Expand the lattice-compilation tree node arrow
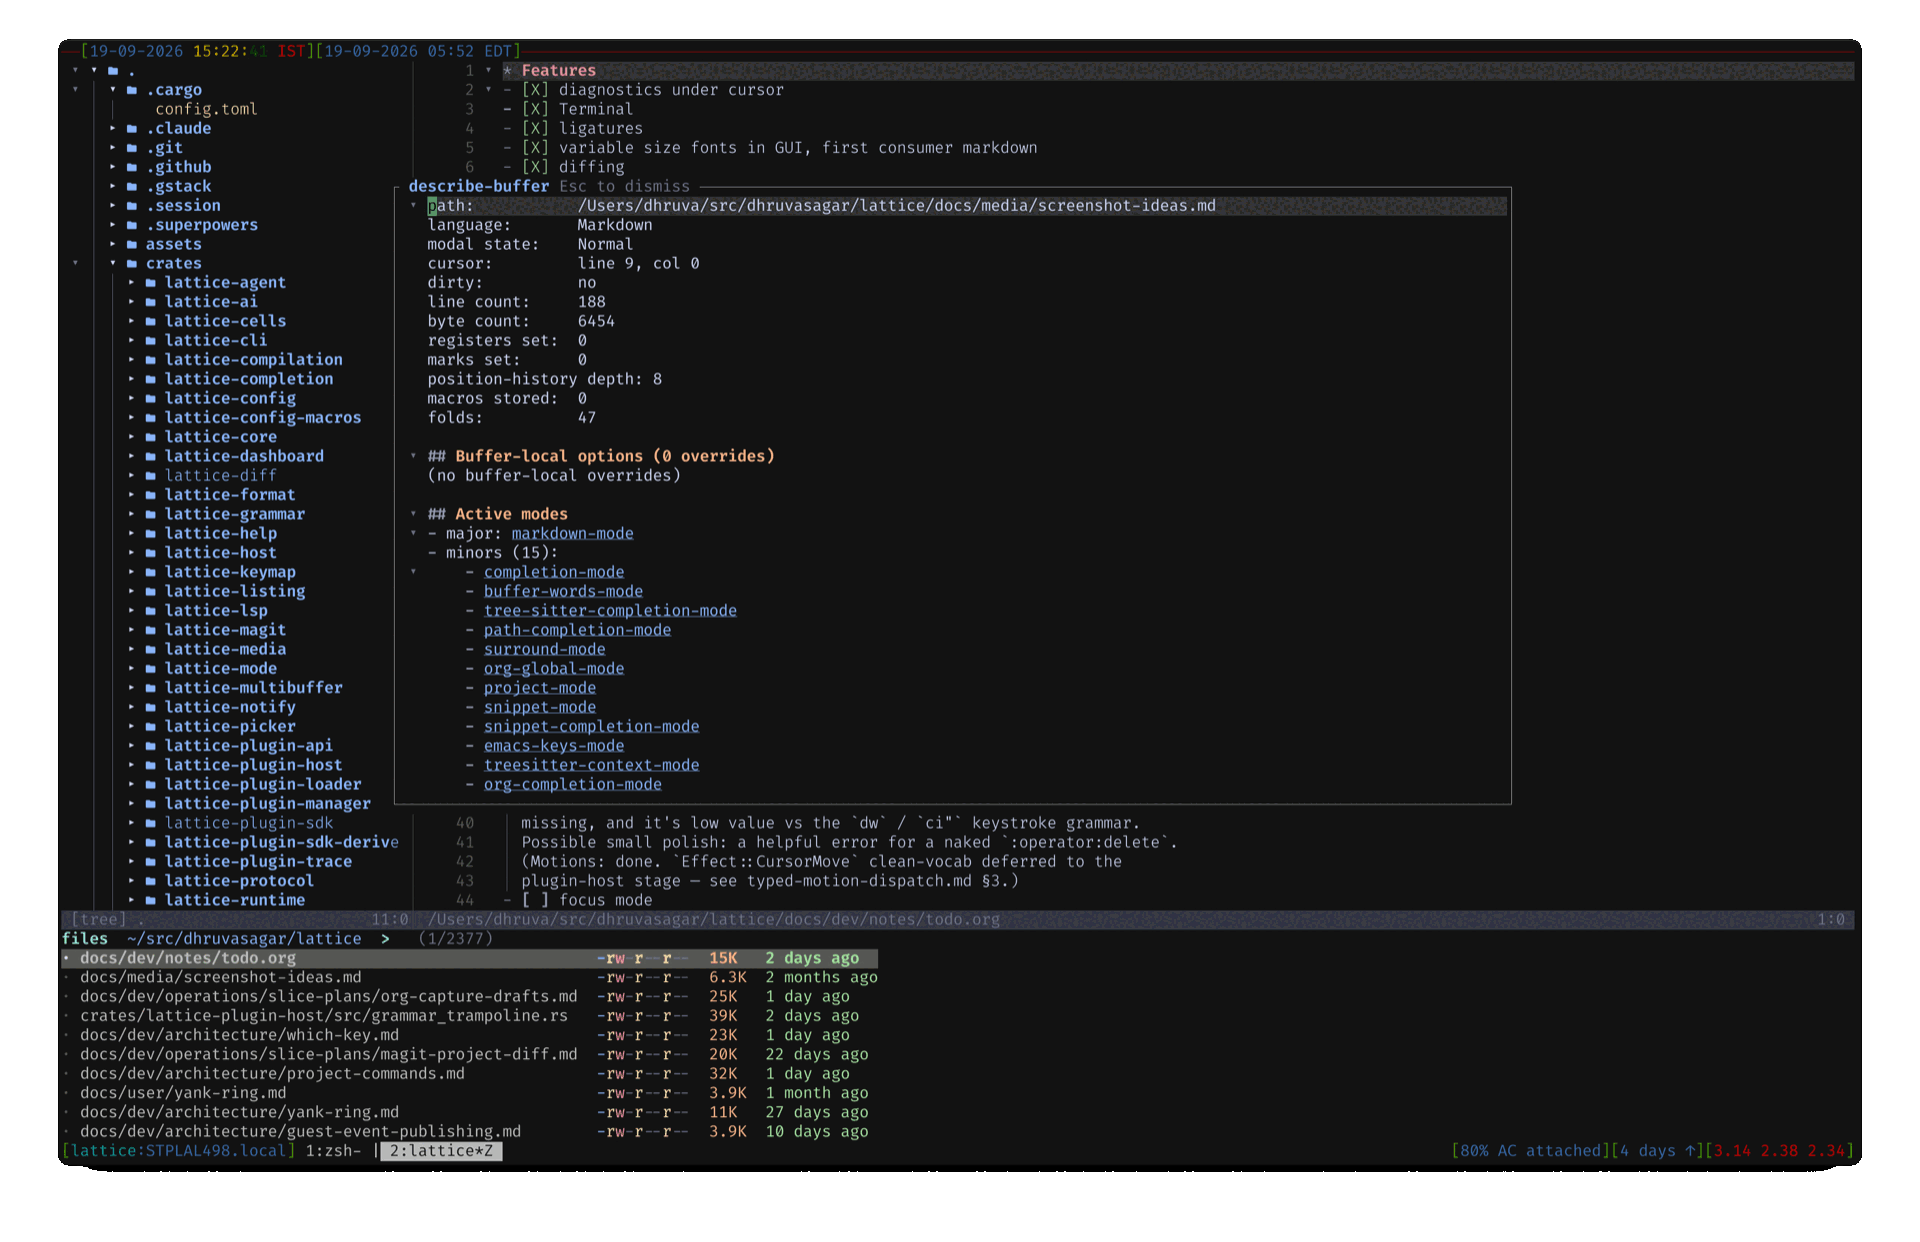This screenshot has width=1920, height=1242. 131,360
